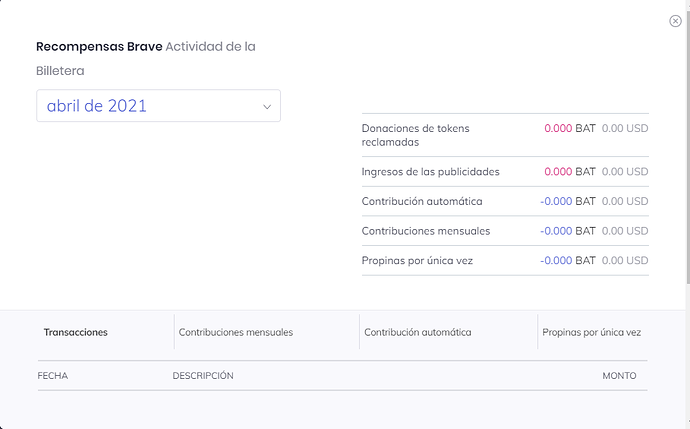Screen dimensions: 690x429
Task: Click USD value in Propinas por única vez summary row
Action: click(x=625, y=261)
